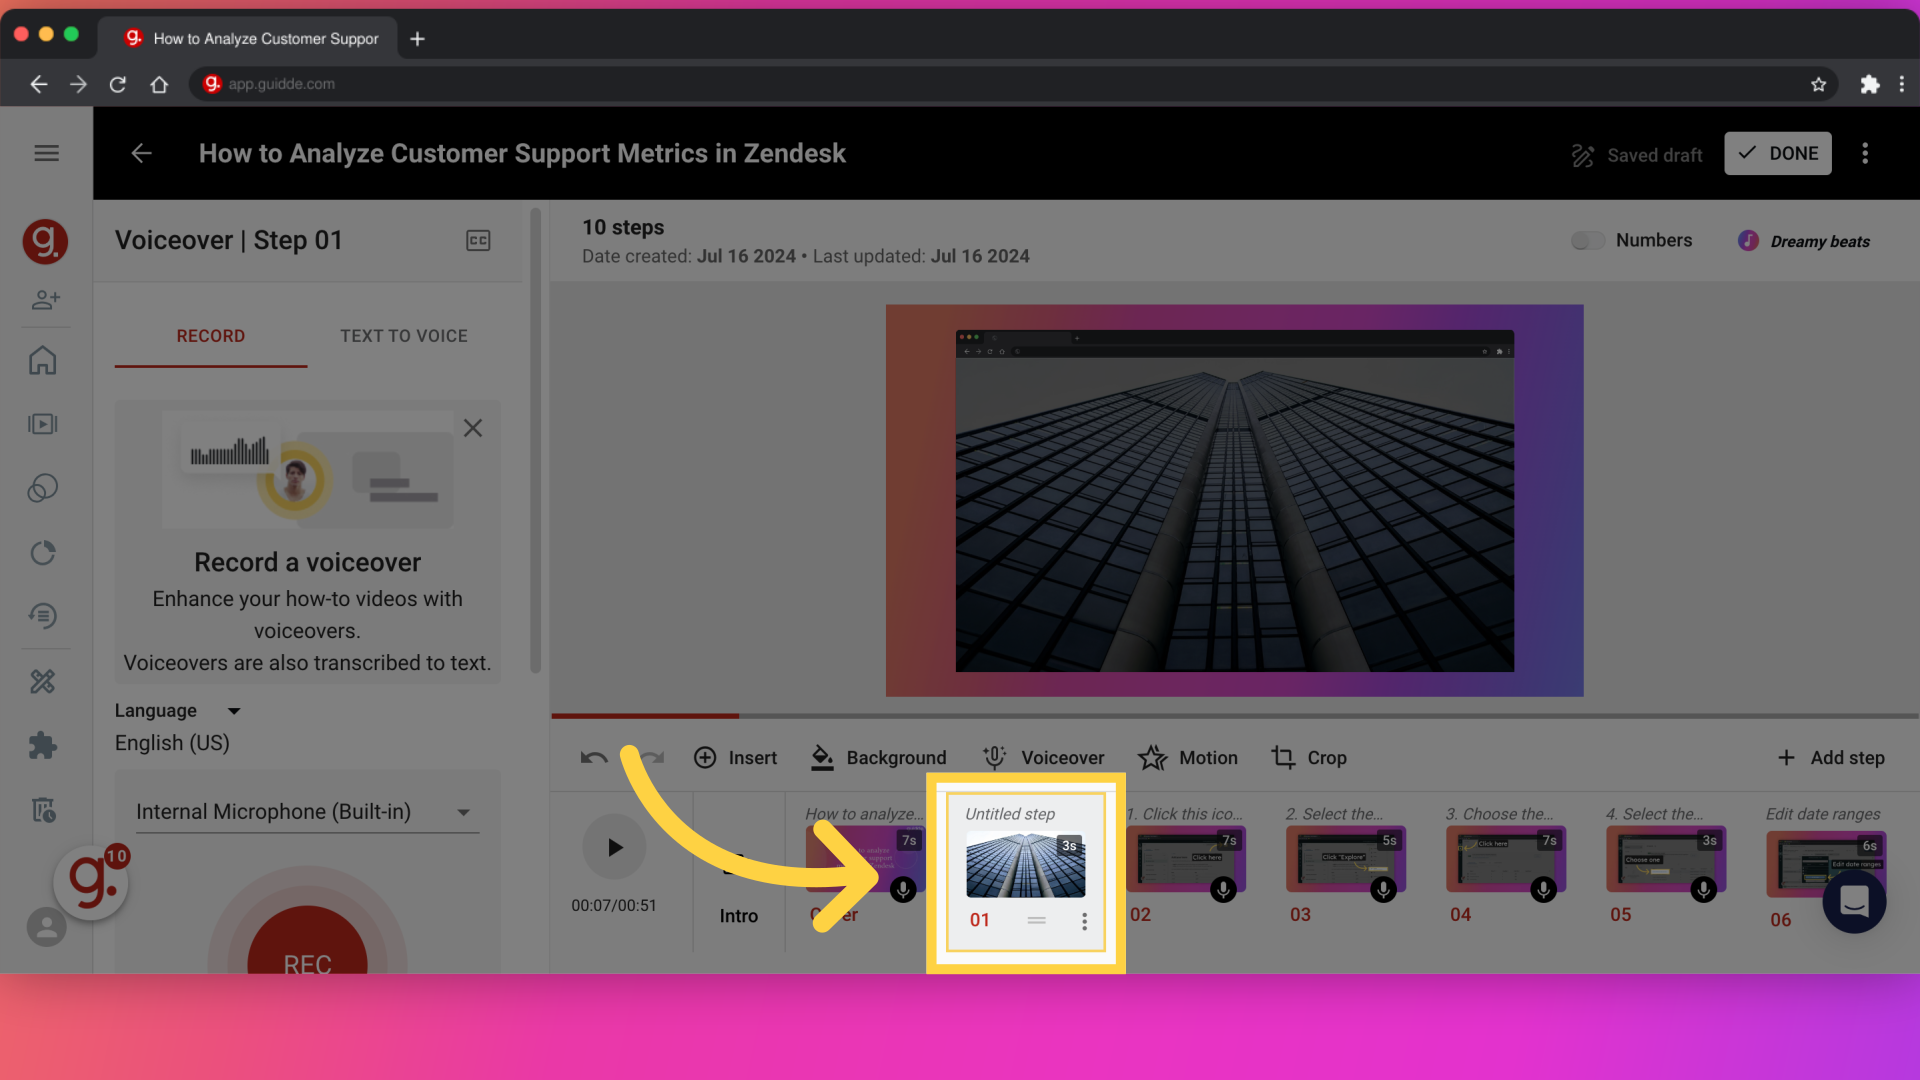Click the undo arrow icon
This screenshot has height=1080, width=1920.
click(595, 756)
